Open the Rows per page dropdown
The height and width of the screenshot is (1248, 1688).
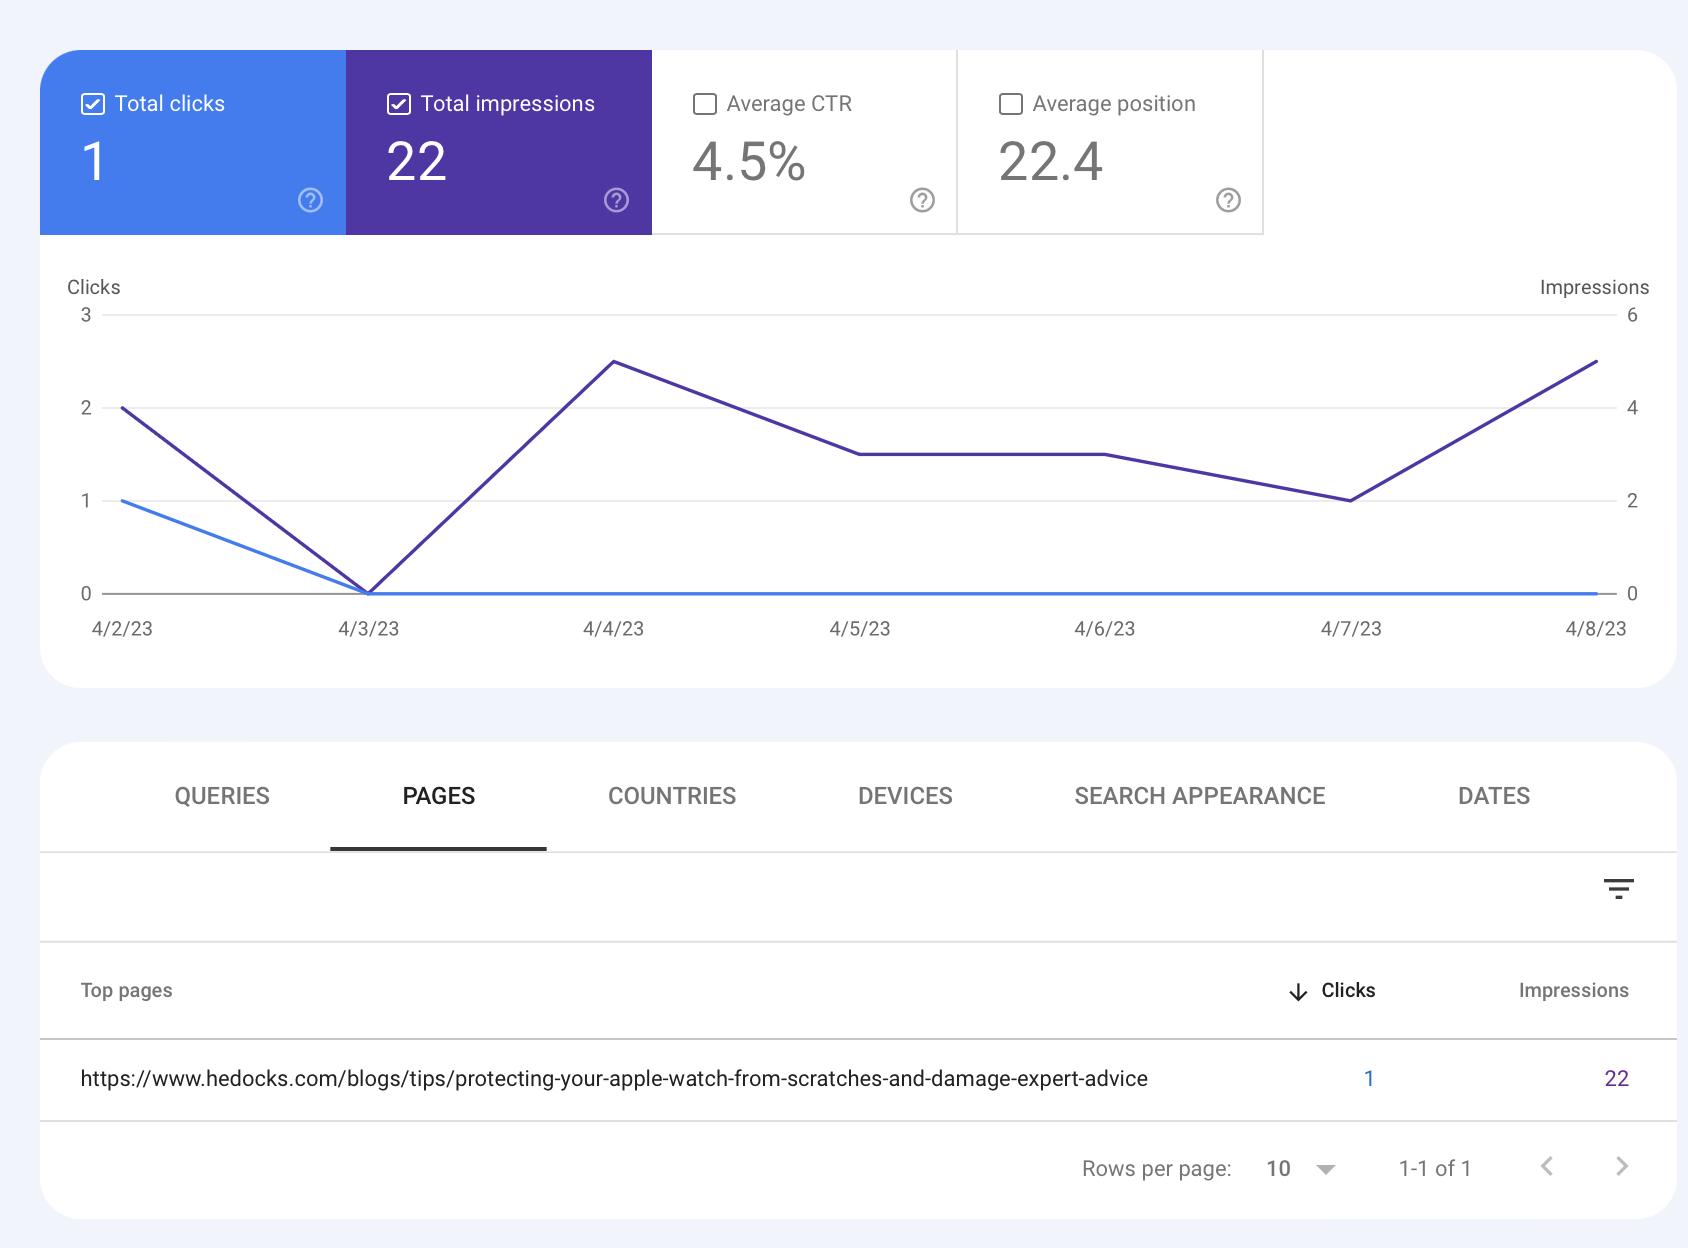tap(1300, 1168)
